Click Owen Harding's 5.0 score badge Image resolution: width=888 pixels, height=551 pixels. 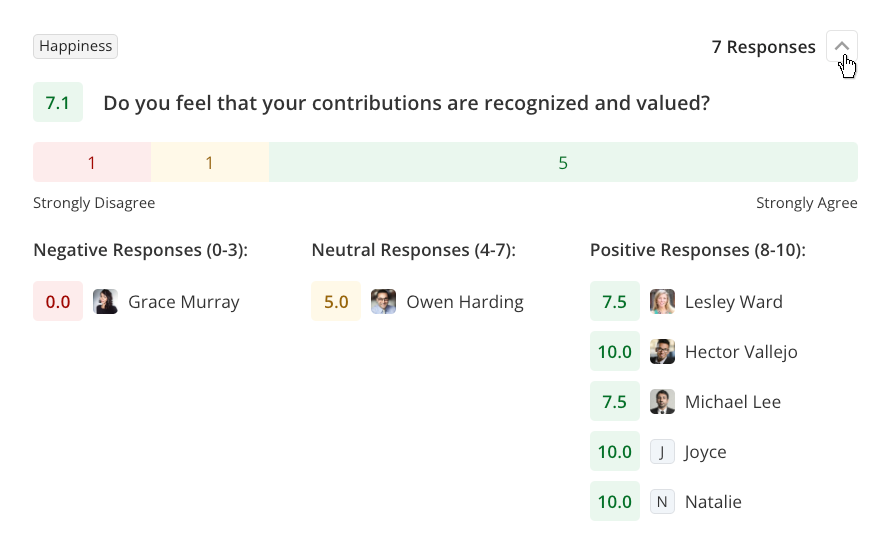coord(336,302)
